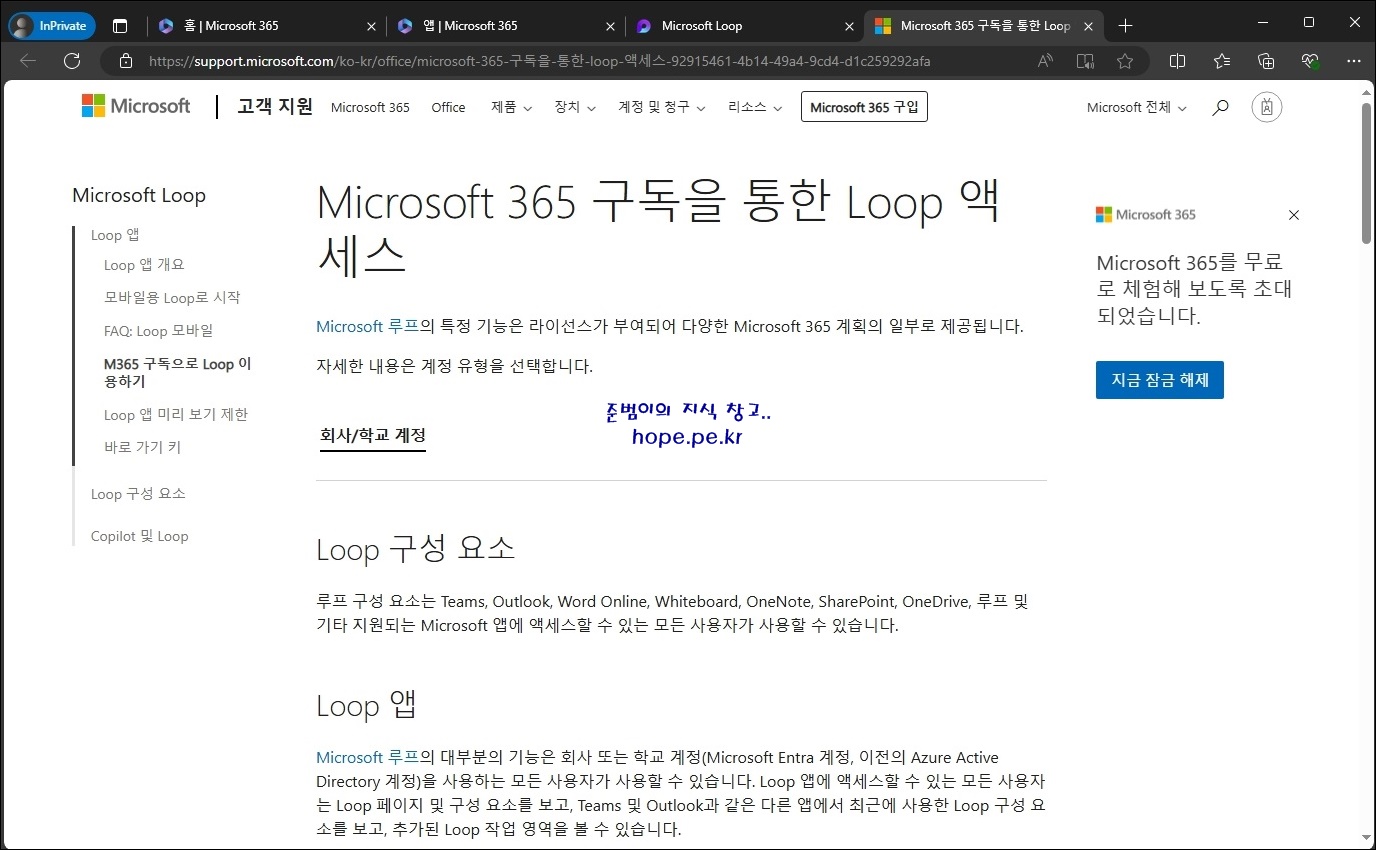
Task: Select M365 구독으로 Loop 이용하기 item
Action: [178, 373]
